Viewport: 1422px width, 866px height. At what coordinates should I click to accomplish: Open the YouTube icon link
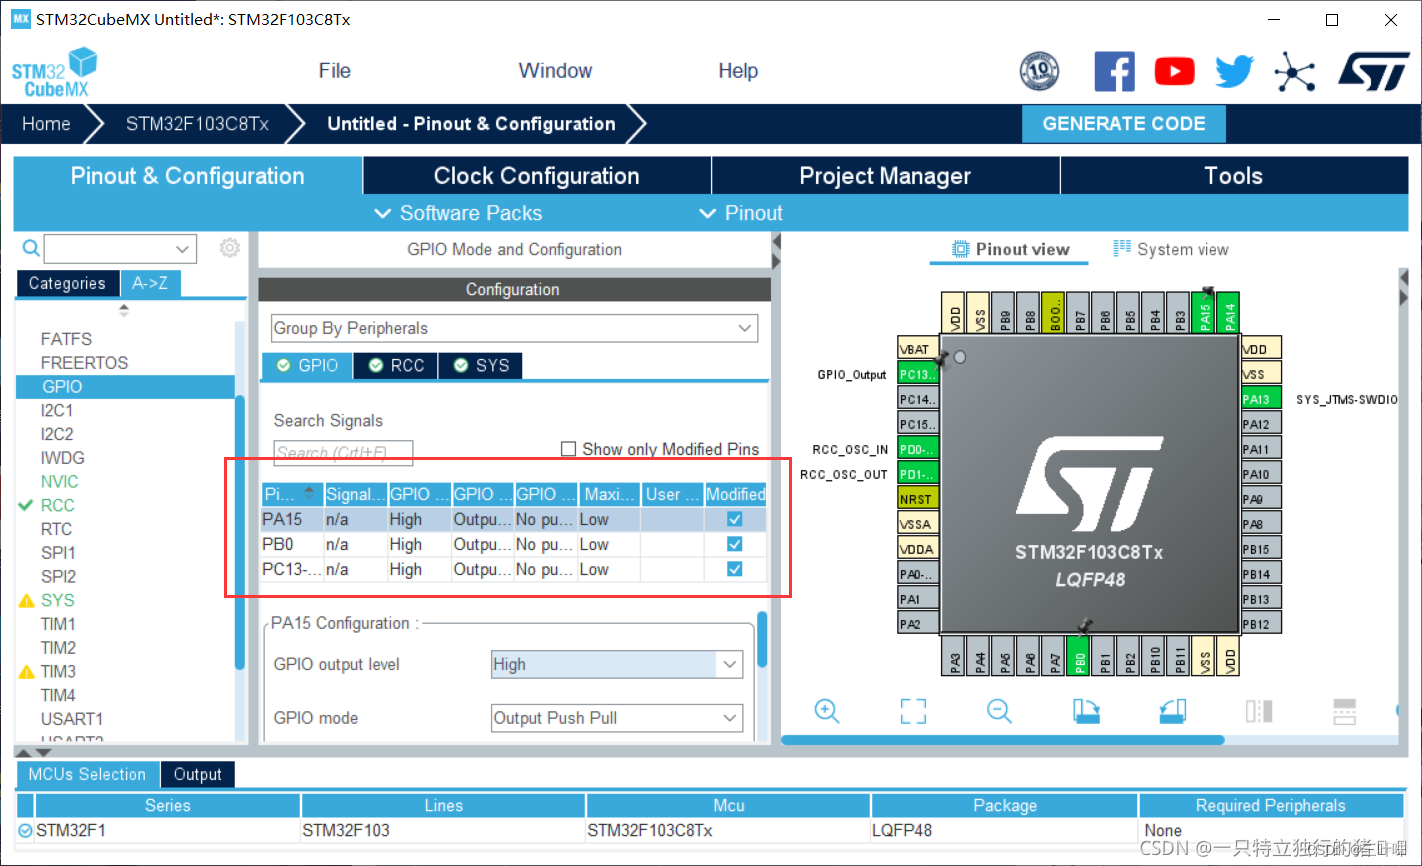(1174, 72)
